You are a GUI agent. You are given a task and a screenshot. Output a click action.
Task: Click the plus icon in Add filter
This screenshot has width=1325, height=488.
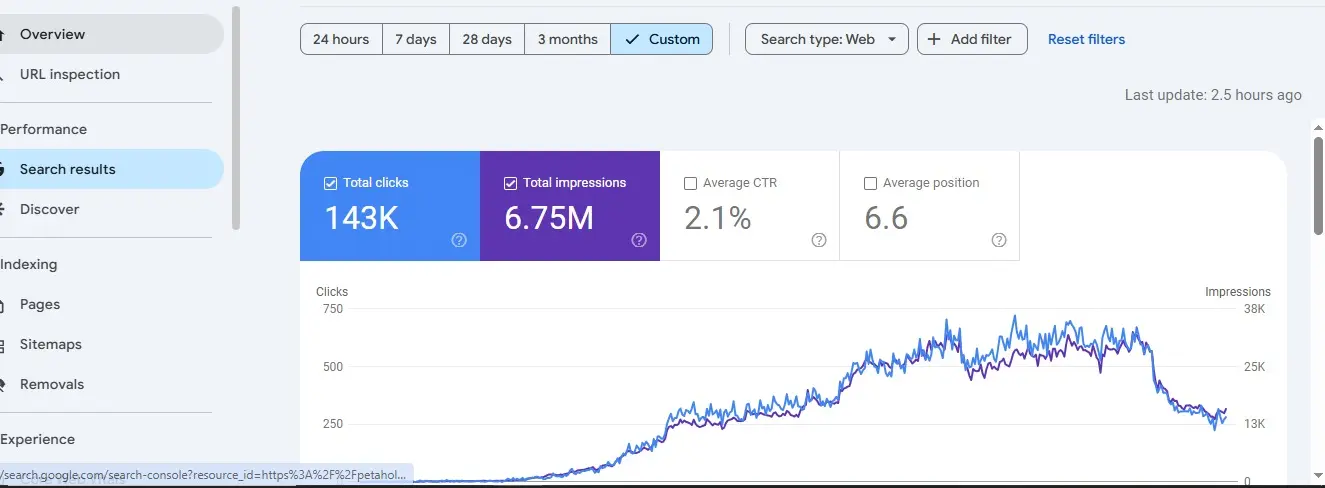(934, 39)
